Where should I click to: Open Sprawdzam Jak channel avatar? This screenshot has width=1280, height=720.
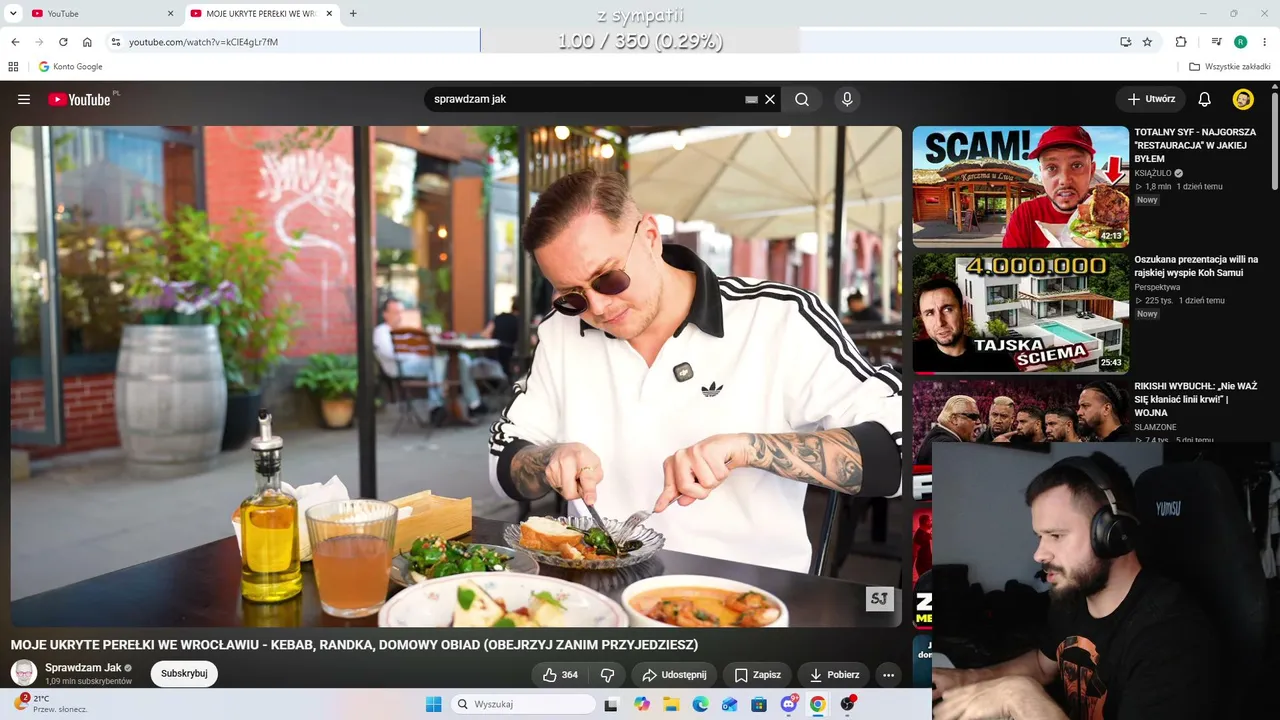click(x=24, y=673)
